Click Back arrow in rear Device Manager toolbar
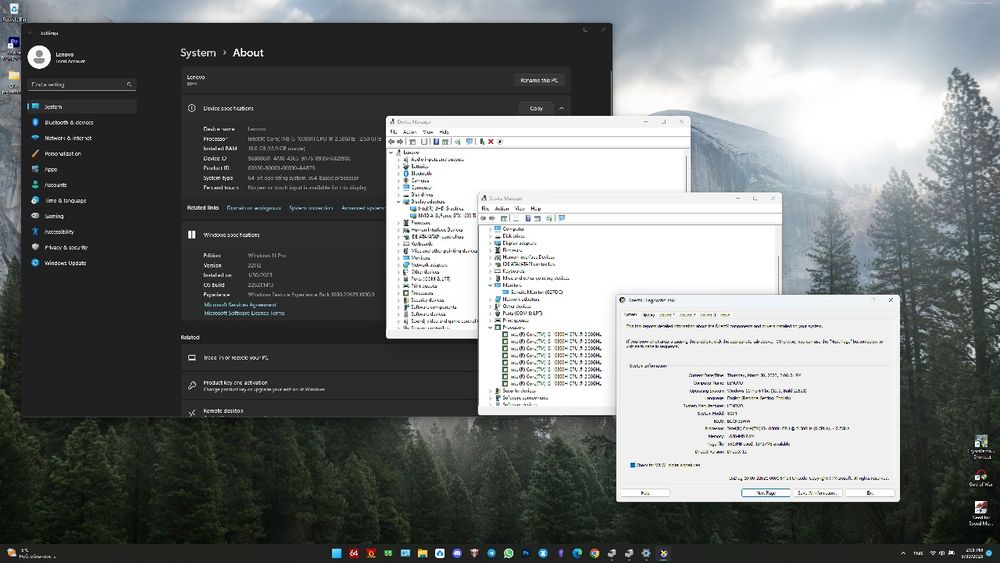The width and height of the screenshot is (1000, 563). (392, 142)
